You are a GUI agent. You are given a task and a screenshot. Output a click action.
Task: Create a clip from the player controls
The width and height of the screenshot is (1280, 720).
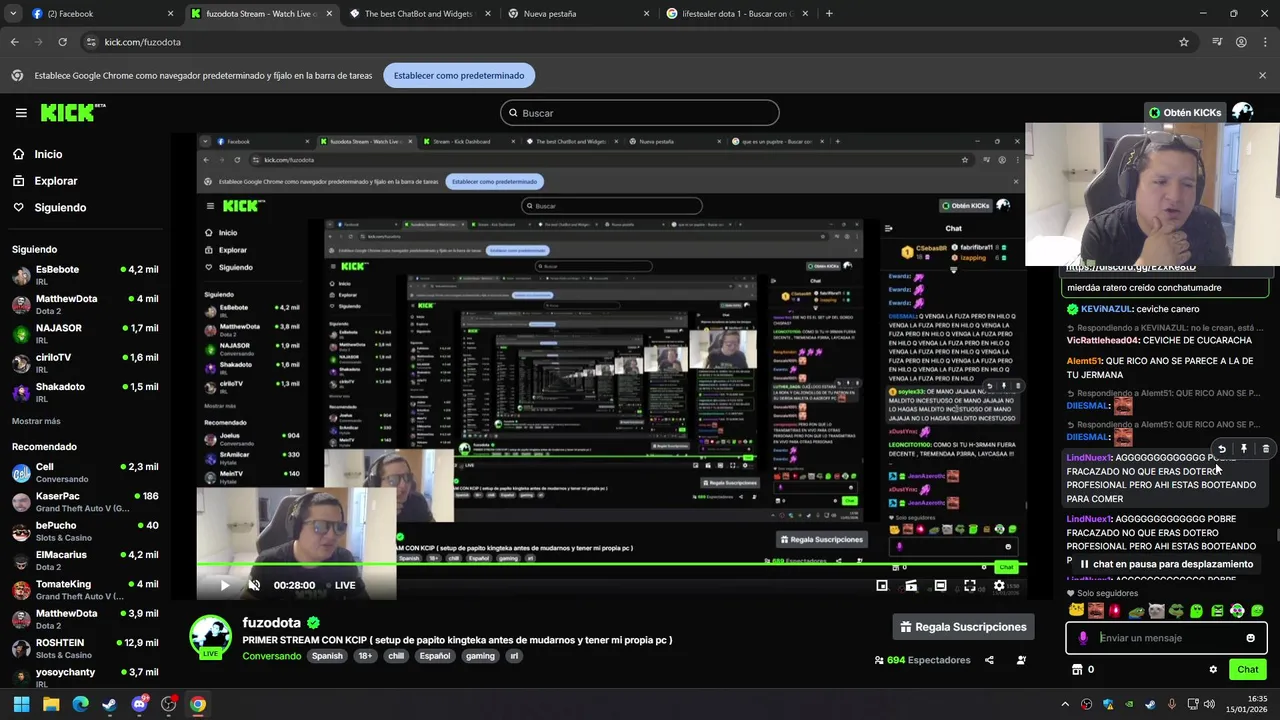click(x=911, y=585)
